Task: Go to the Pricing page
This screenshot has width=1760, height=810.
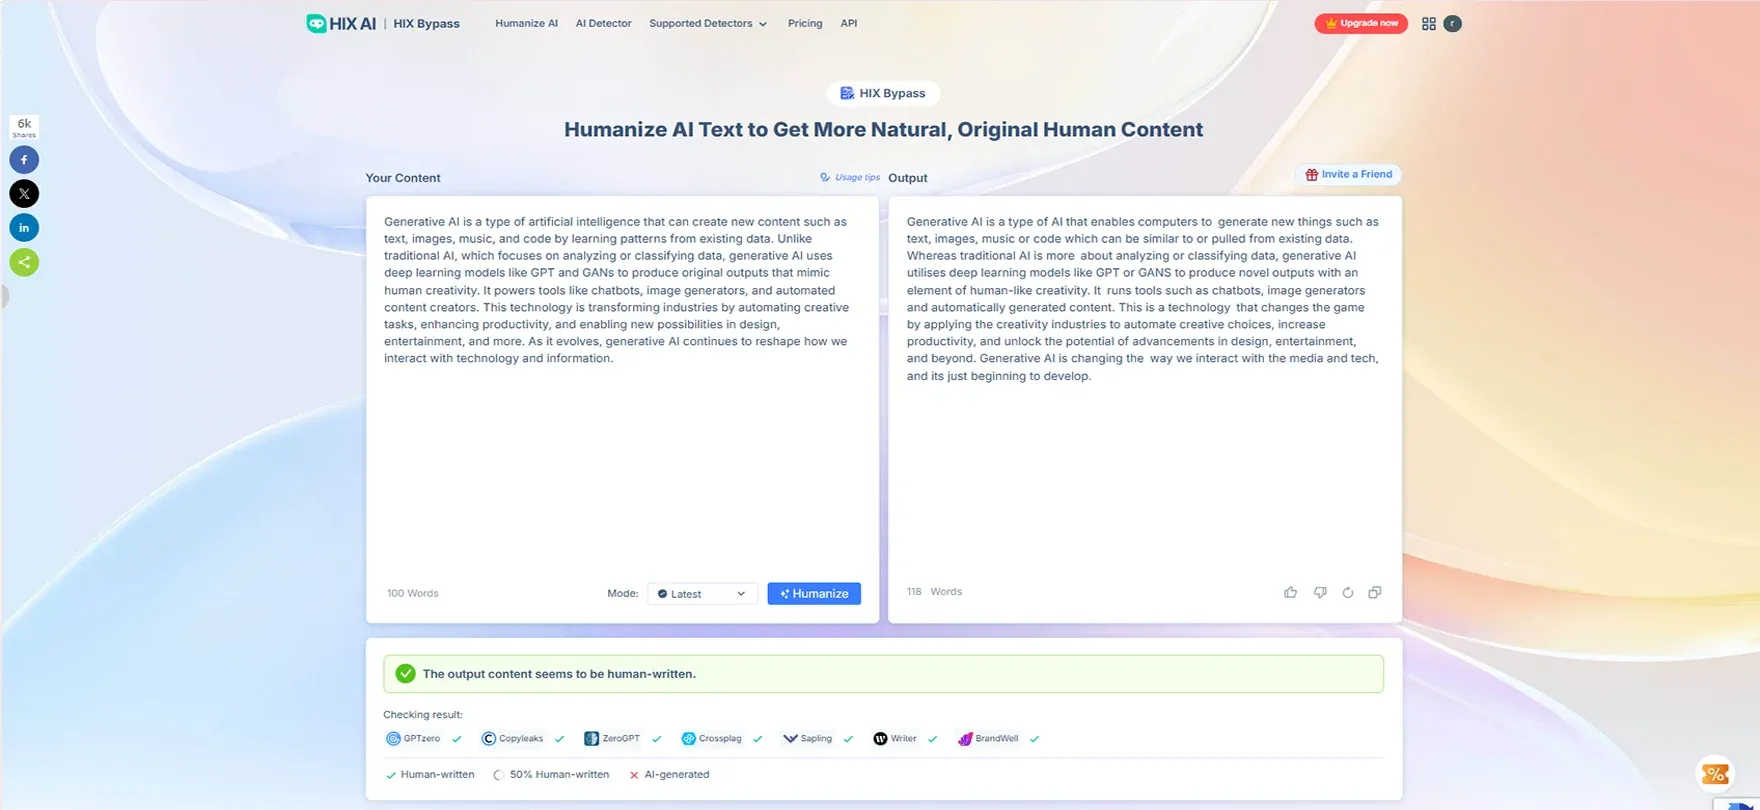Action: point(805,23)
